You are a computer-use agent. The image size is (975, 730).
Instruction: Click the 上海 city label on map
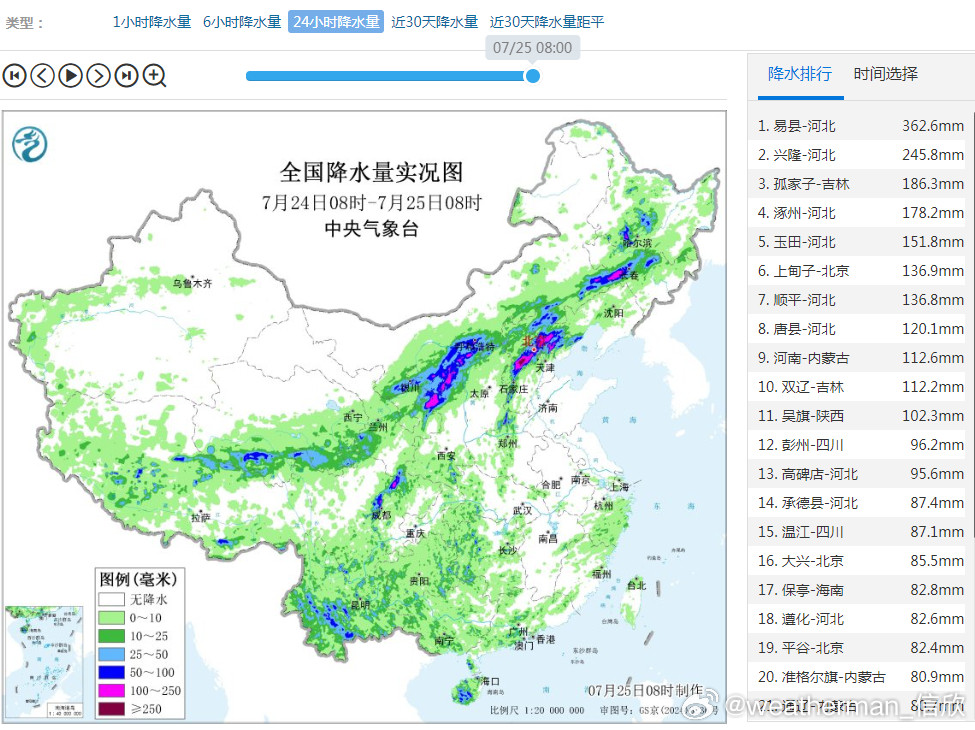coord(619,487)
